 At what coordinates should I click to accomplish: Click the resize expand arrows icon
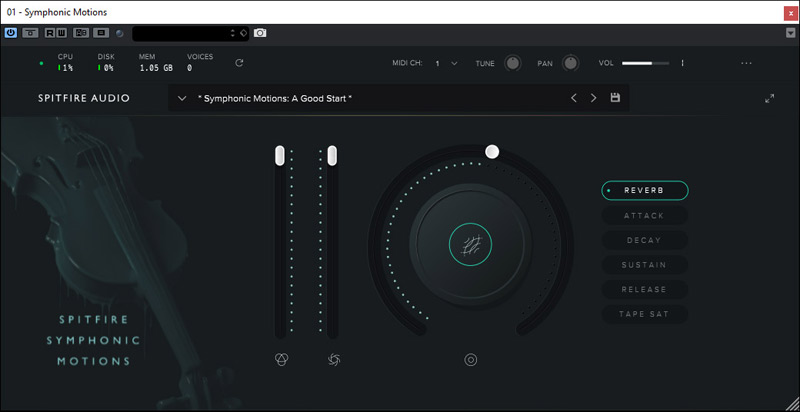click(769, 98)
